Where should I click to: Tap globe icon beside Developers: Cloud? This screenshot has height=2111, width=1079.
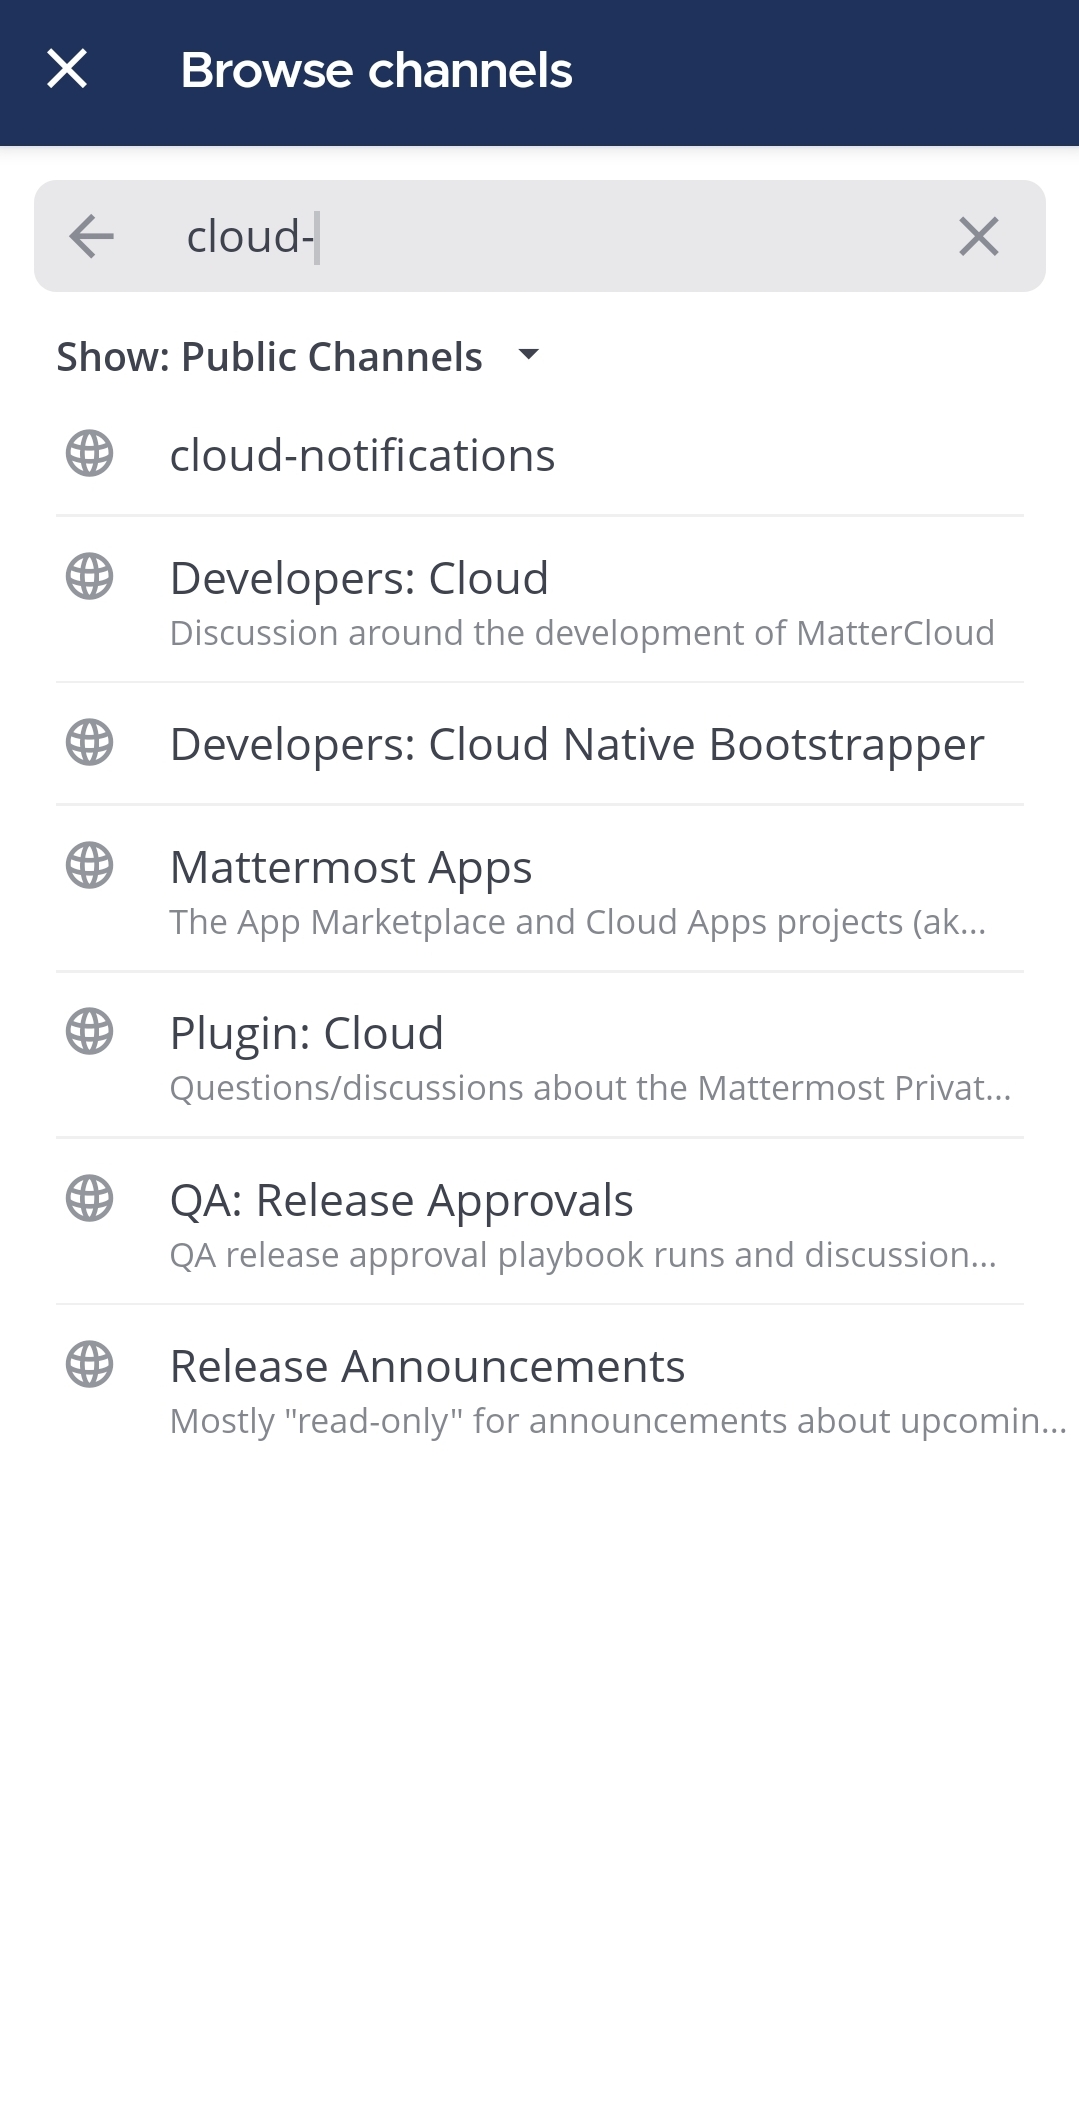point(89,577)
